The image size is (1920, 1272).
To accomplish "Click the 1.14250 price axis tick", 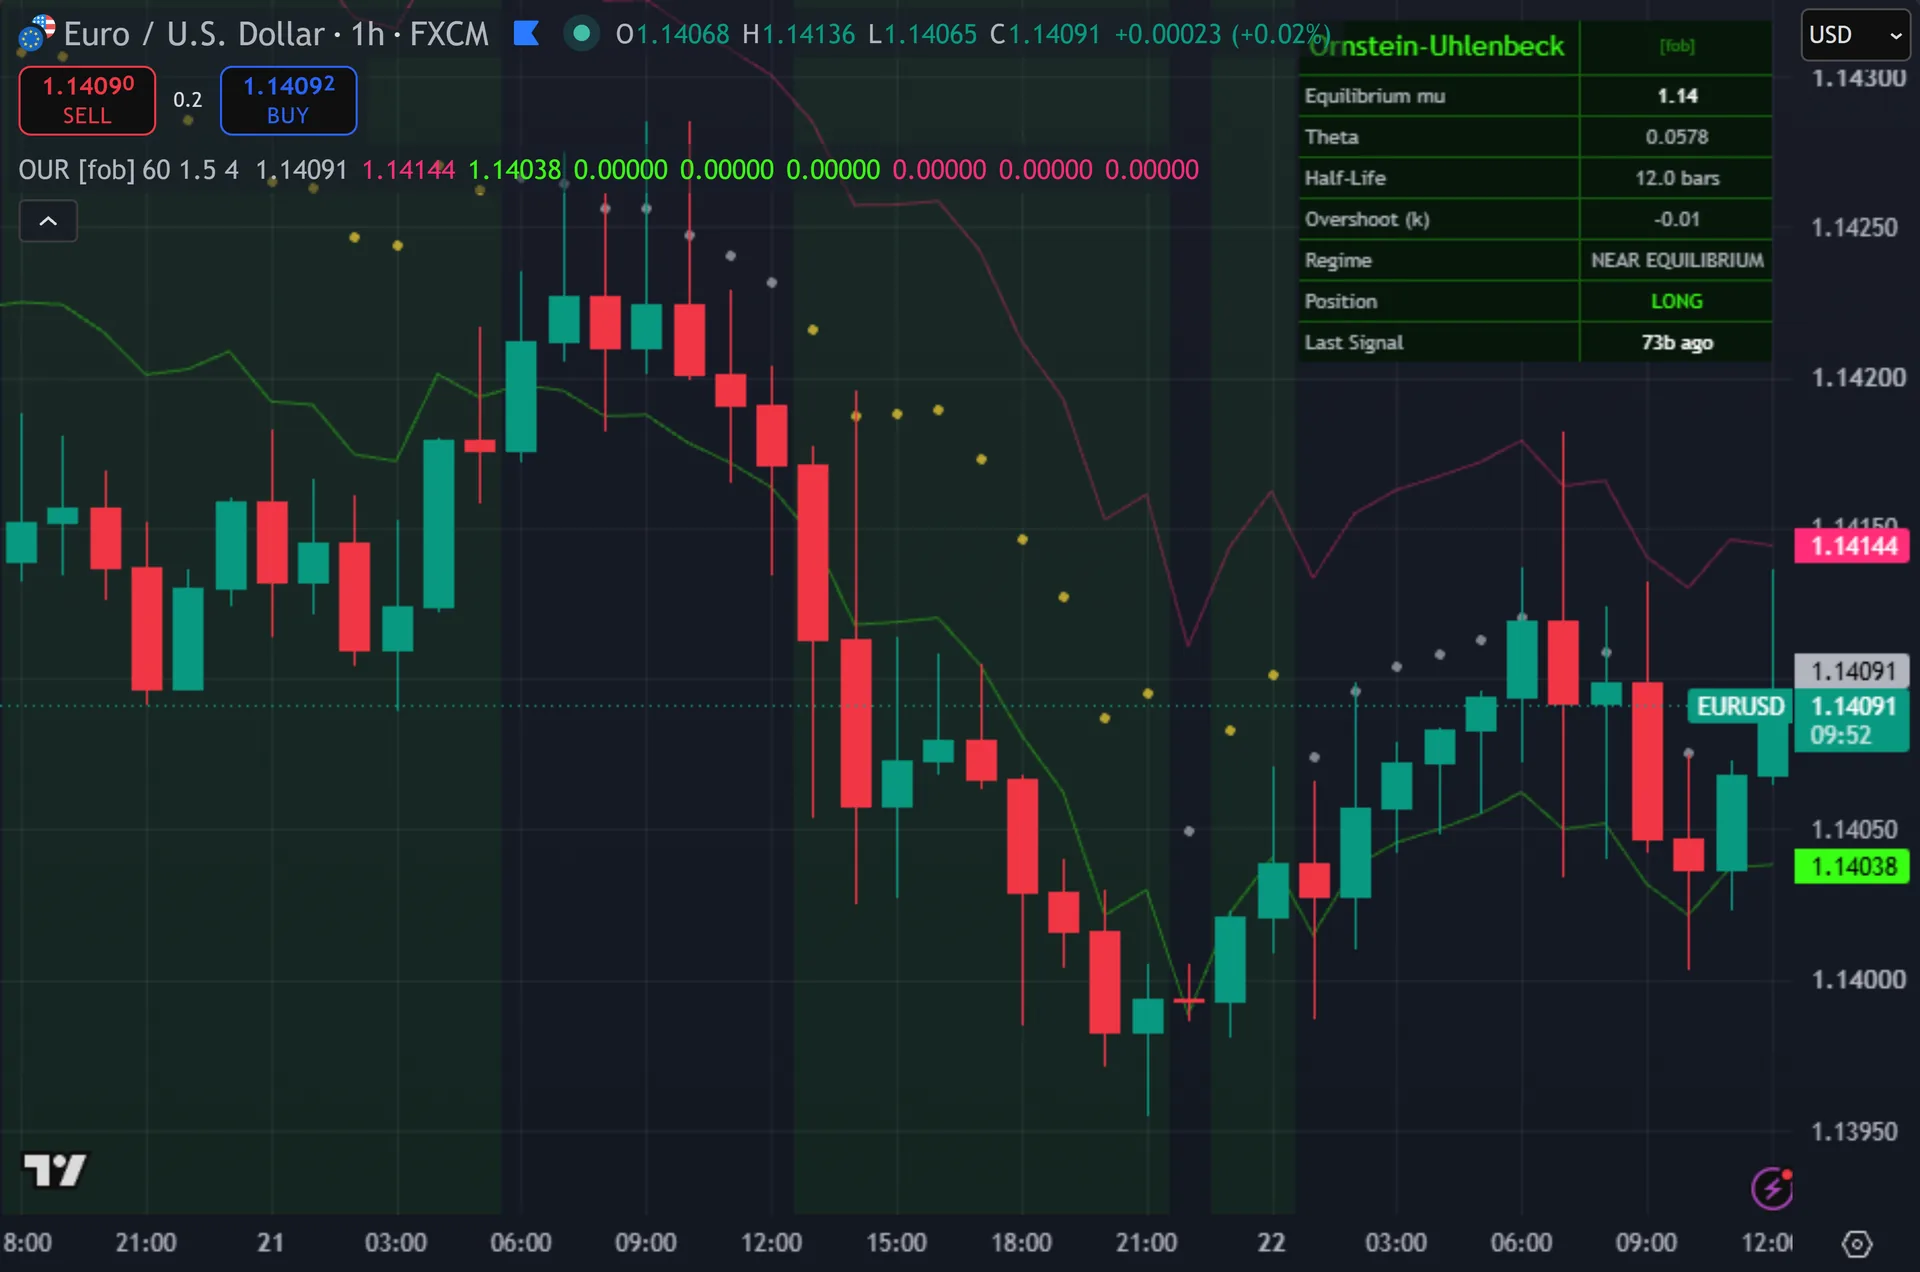I will point(1854,228).
